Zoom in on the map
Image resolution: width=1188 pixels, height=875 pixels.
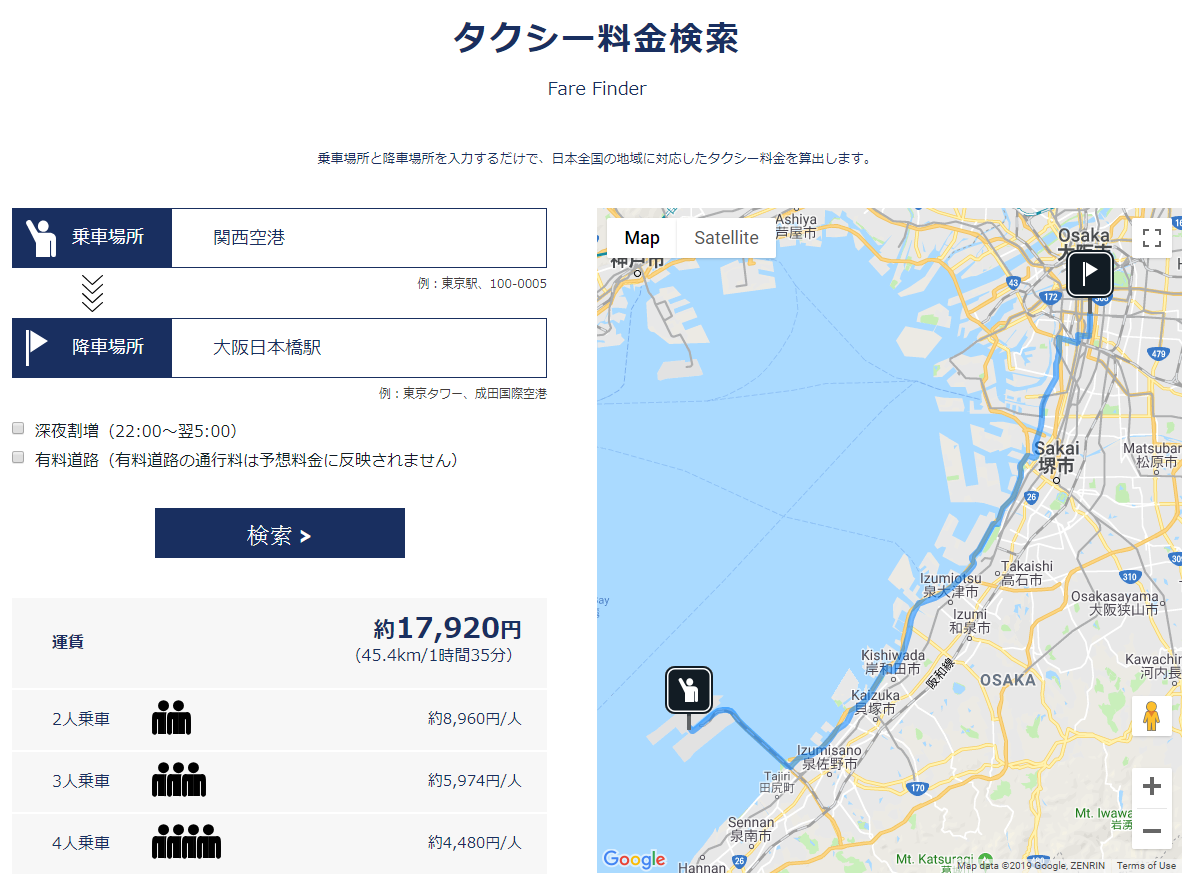point(1152,786)
